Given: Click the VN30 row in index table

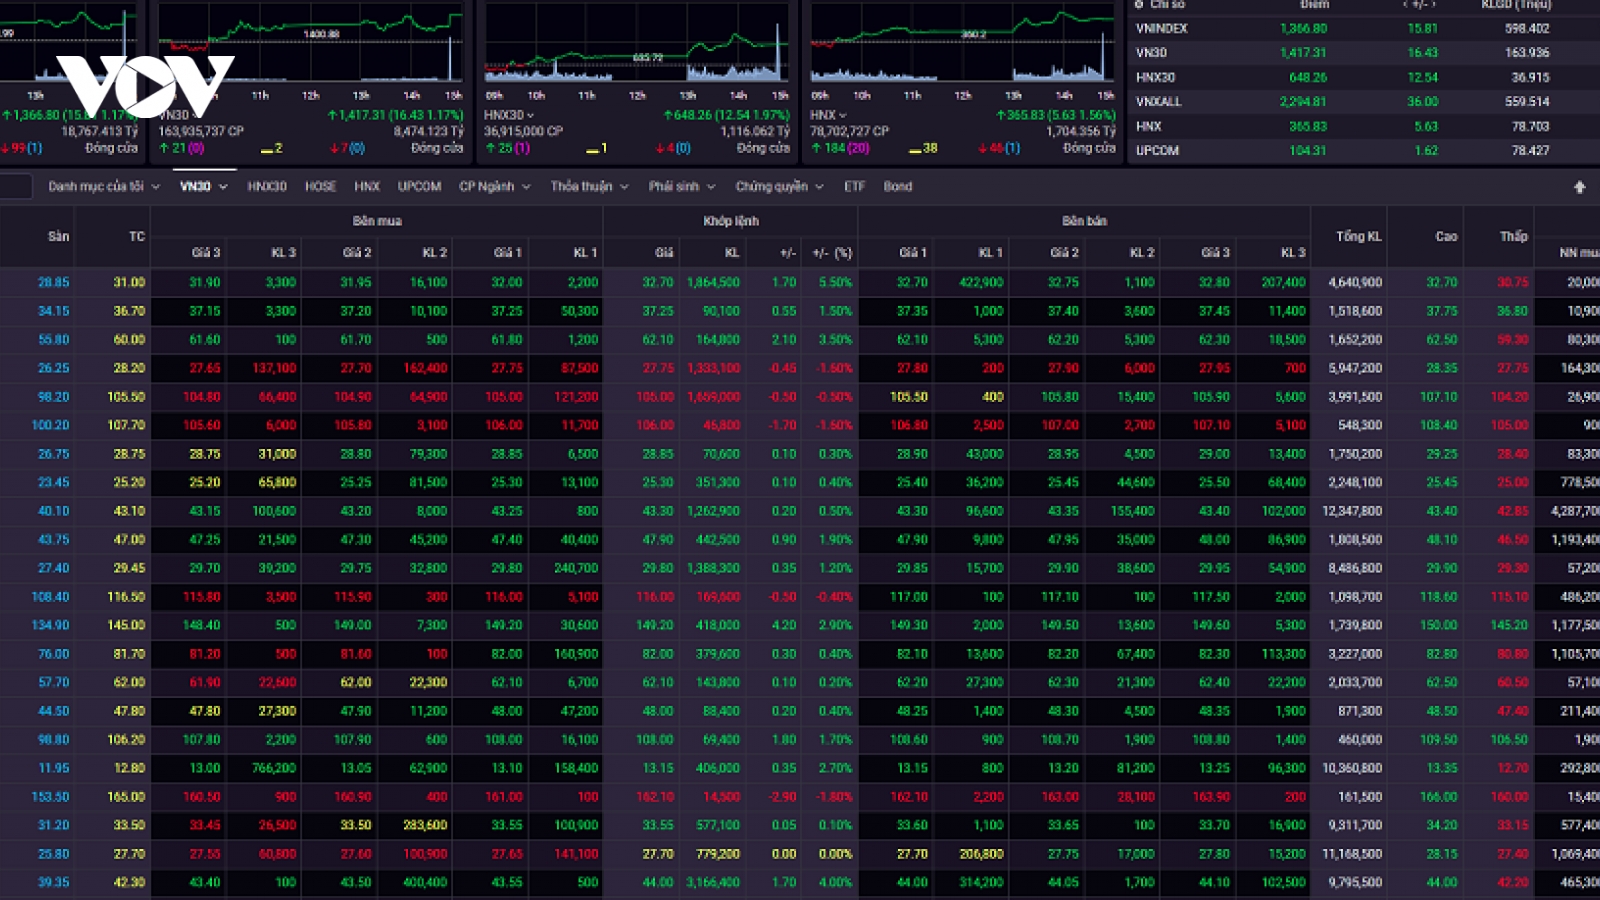Looking at the screenshot, I should coord(1363,53).
